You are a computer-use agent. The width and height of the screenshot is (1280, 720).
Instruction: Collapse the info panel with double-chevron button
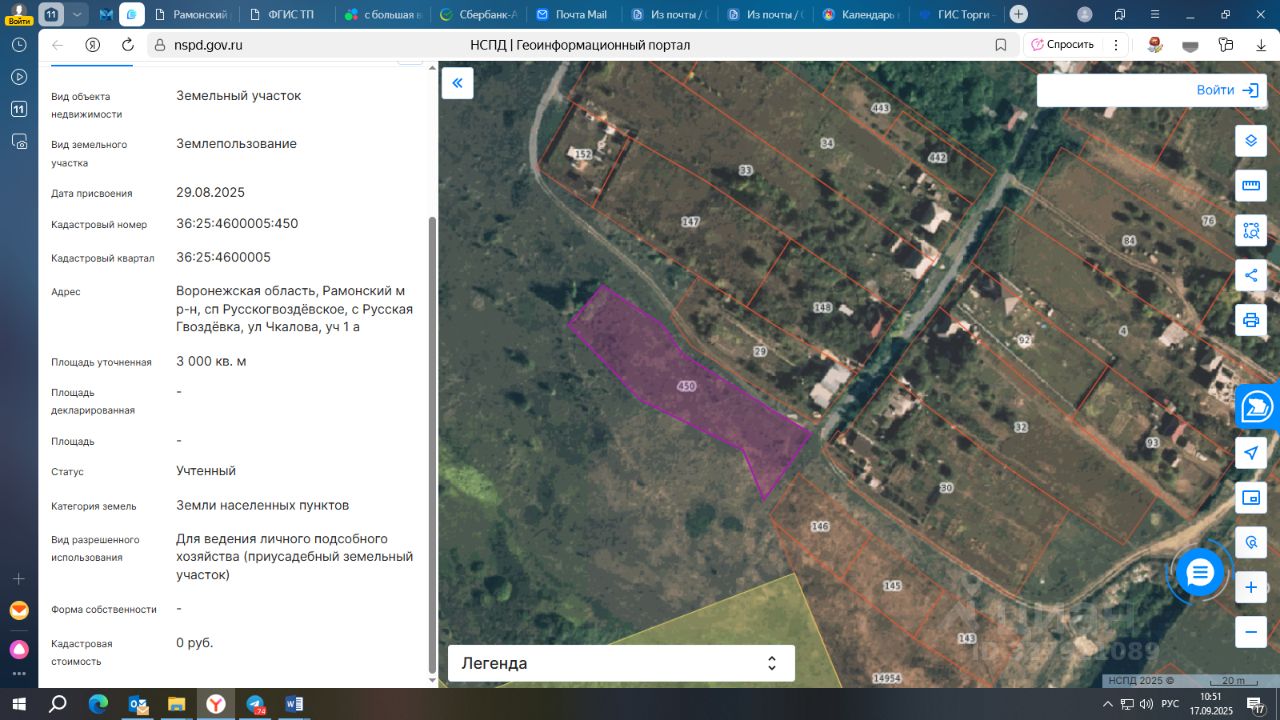click(457, 83)
